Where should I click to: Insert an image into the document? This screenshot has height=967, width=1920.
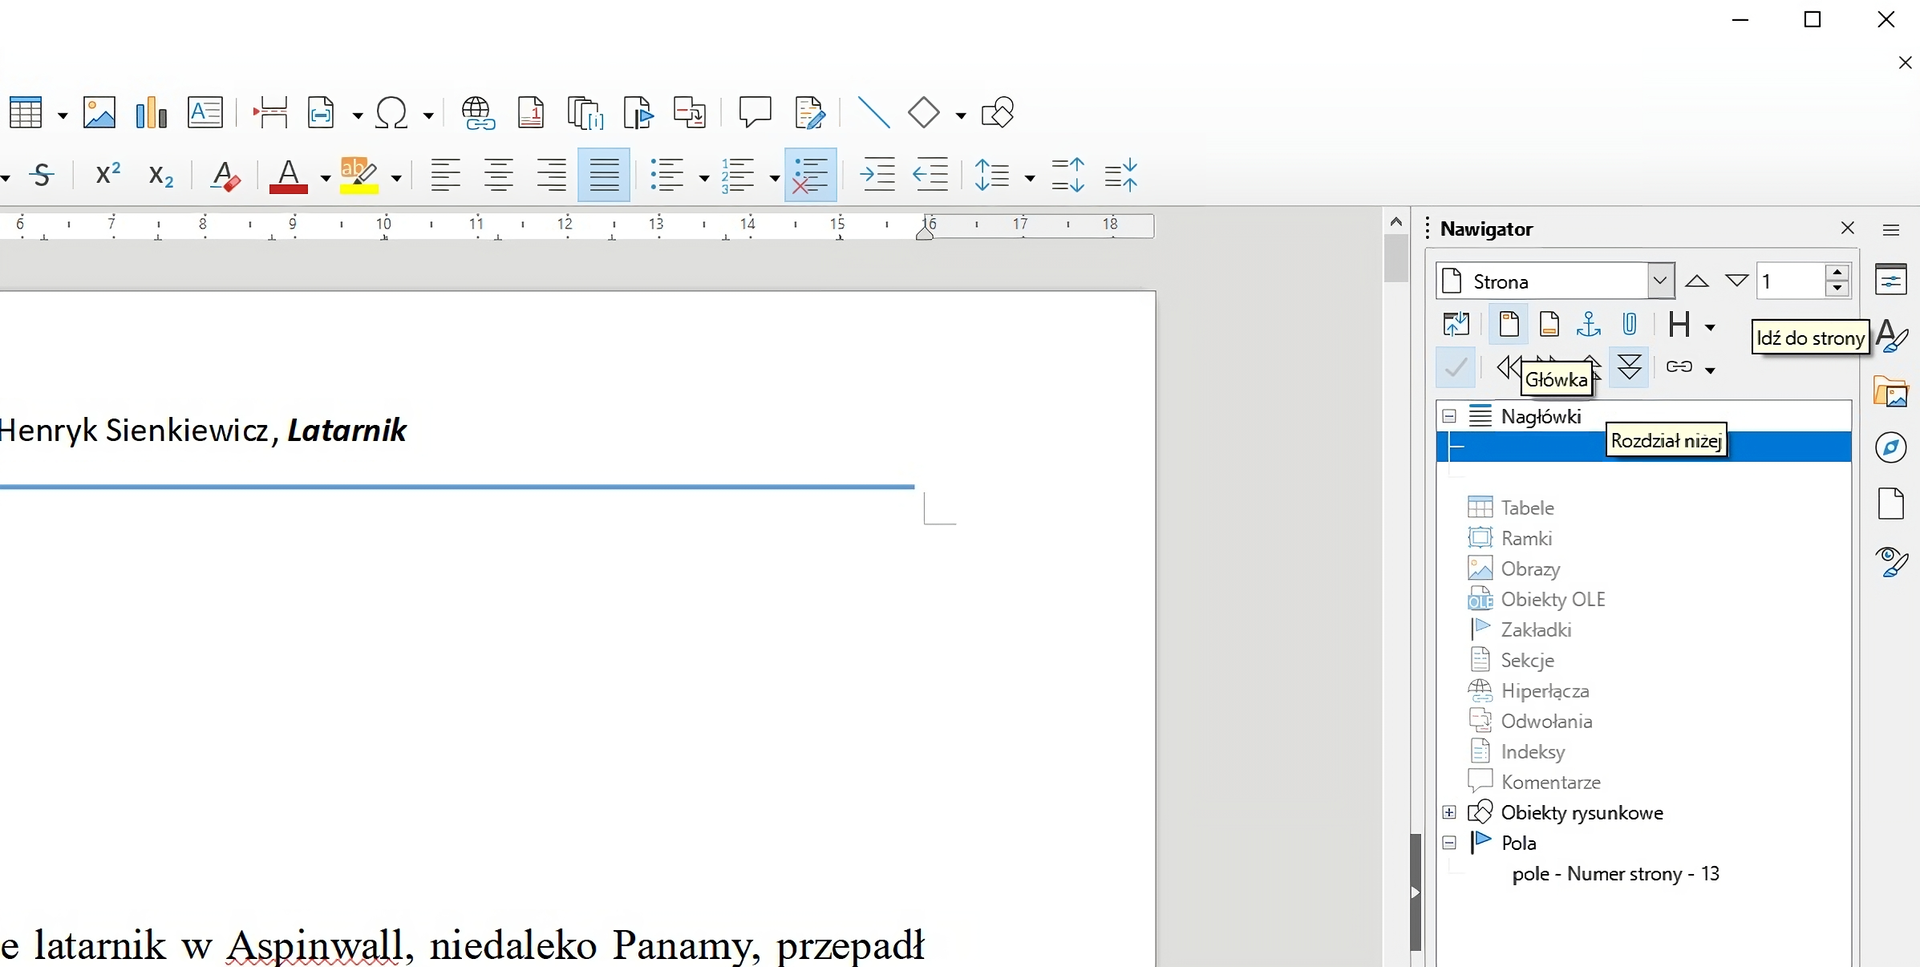99,113
